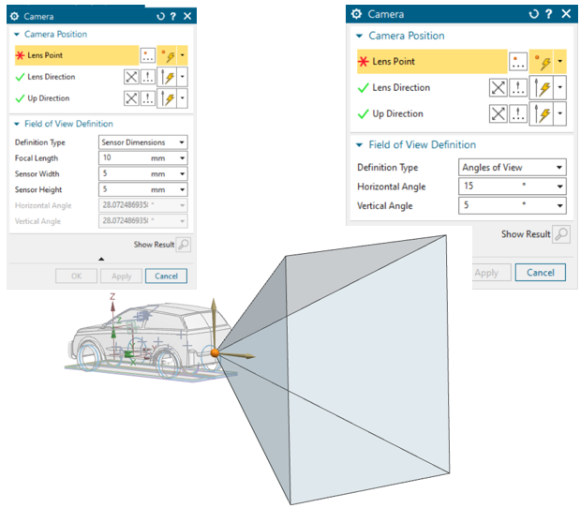Image resolution: width=580 pixels, height=508 pixels.
Task: Click Cancel in right Camera dialog
Action: point(540,273)
